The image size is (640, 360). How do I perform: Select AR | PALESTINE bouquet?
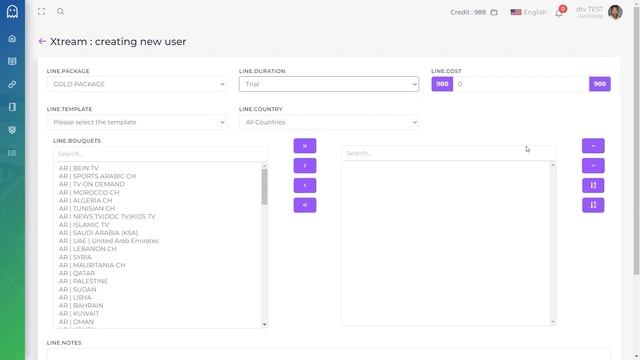tap(83, 281)
